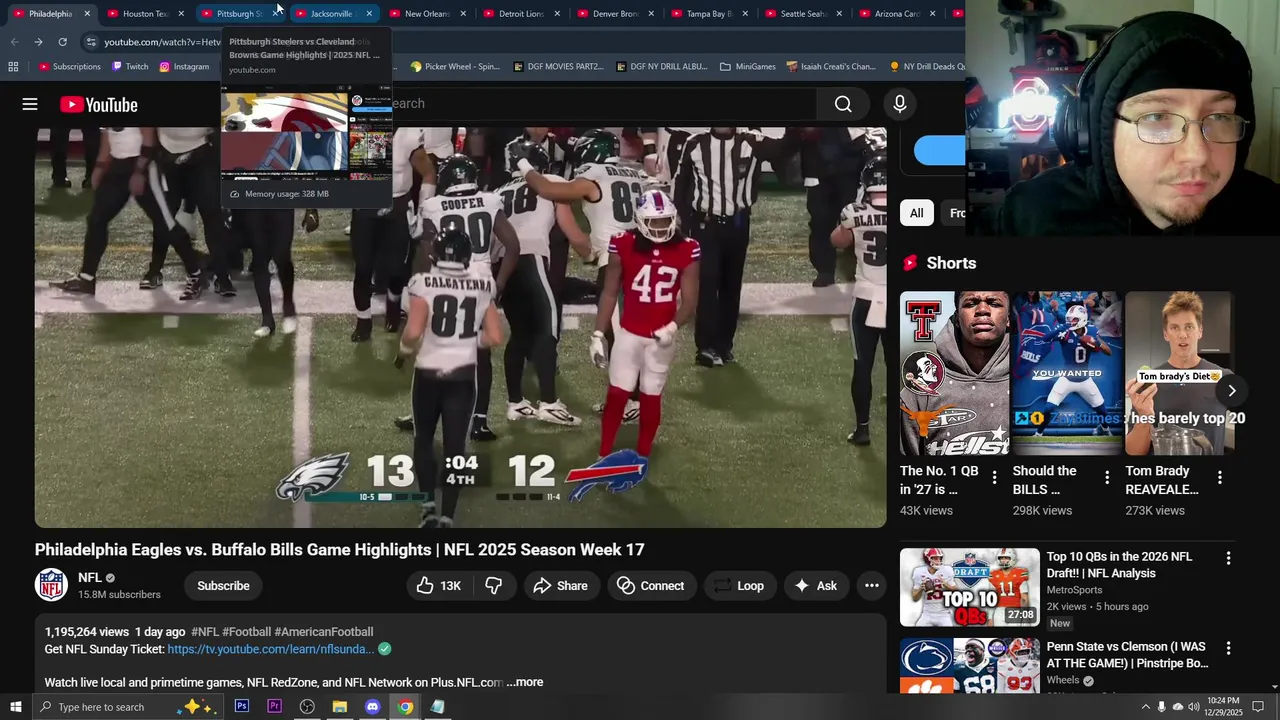The image size is (1280, 720).
Task: Open the Chrome apps grid icon
Action: tap(13, 67)
